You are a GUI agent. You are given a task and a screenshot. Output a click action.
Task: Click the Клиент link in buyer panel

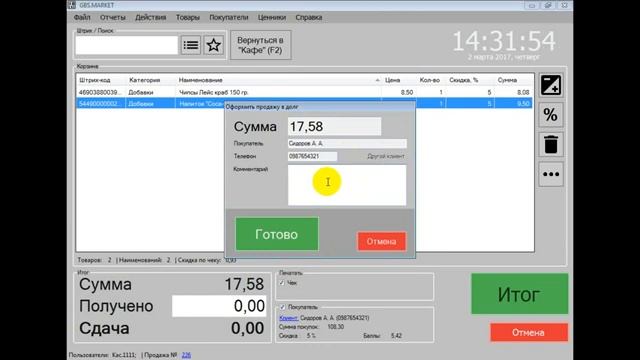pos(289,318)
